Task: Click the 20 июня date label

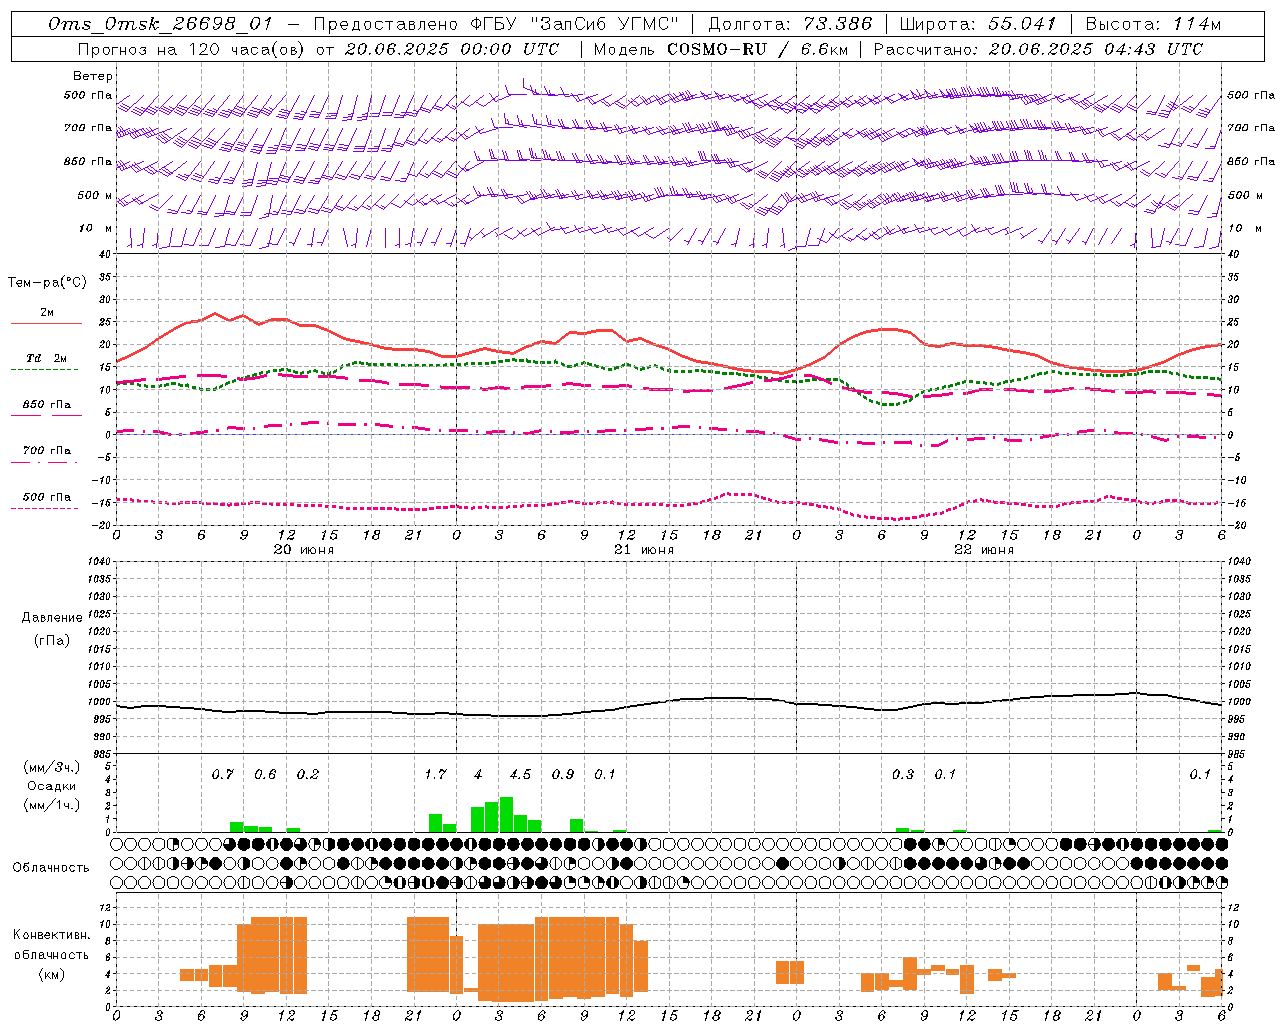Action: (x=304, y=550)
